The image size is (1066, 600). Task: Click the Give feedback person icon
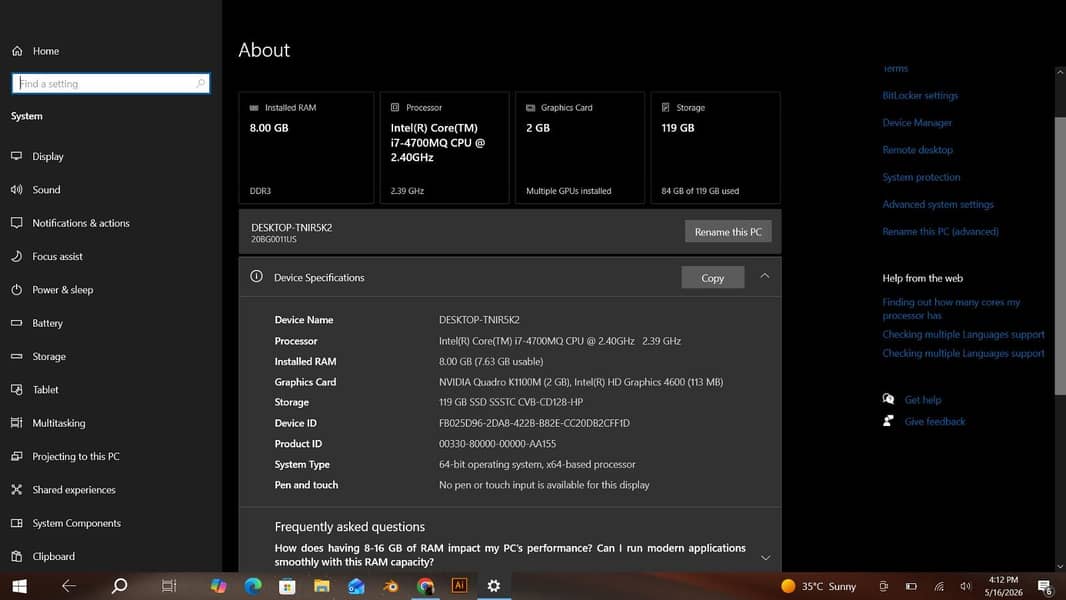click(x=888, y=421)
